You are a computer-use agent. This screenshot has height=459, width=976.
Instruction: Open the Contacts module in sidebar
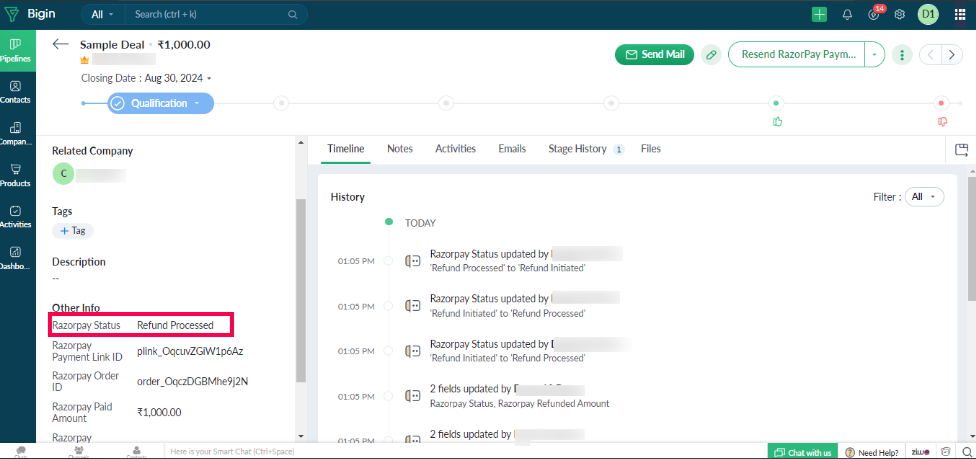tap(16, 92)
